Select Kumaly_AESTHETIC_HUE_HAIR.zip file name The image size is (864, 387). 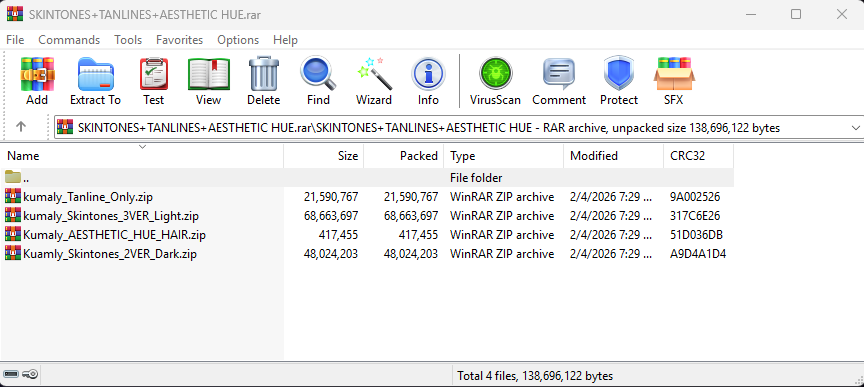pyautogui.click(x=114, y=235)
